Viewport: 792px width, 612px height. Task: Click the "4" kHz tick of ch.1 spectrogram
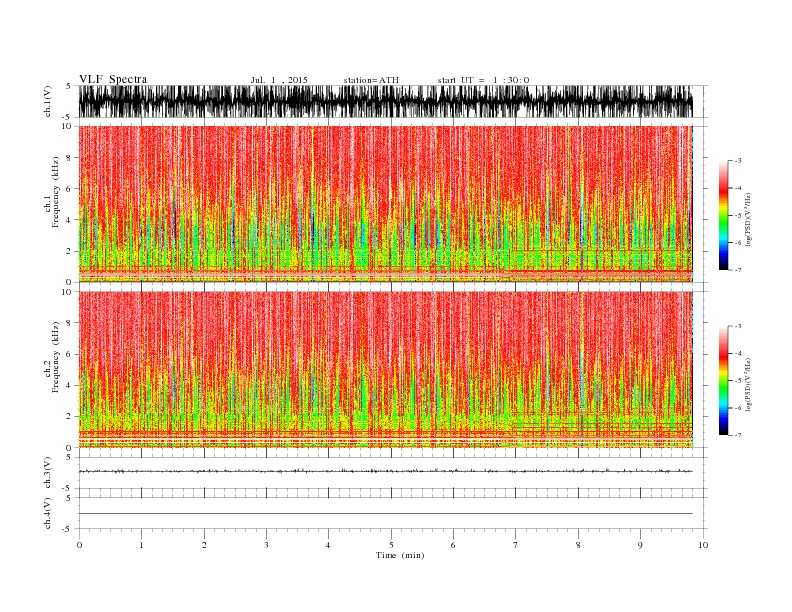[69, 220]
